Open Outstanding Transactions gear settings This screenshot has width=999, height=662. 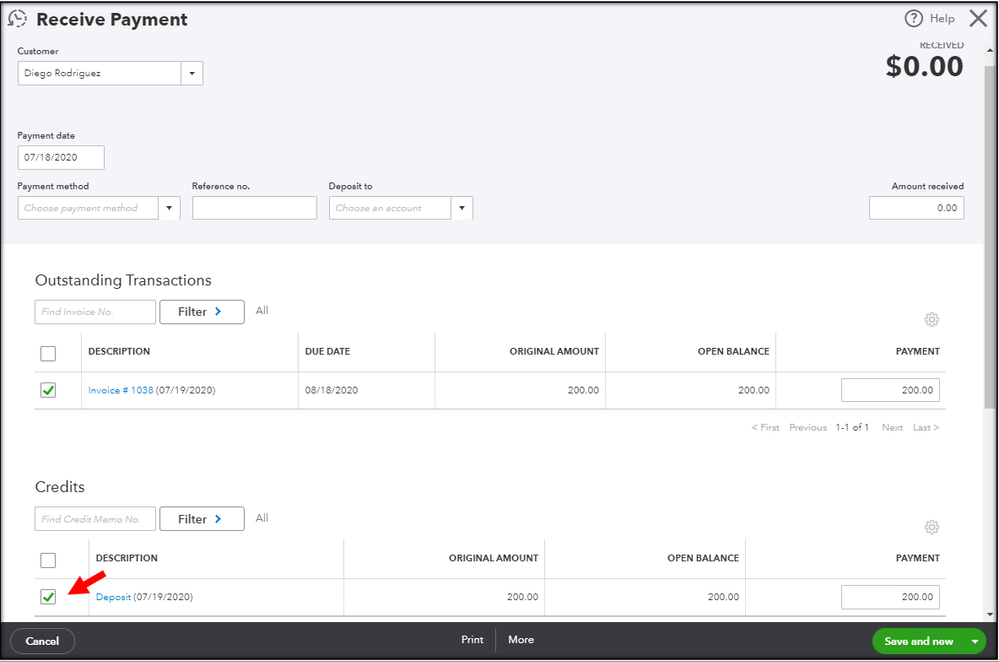tap(932, 320)
